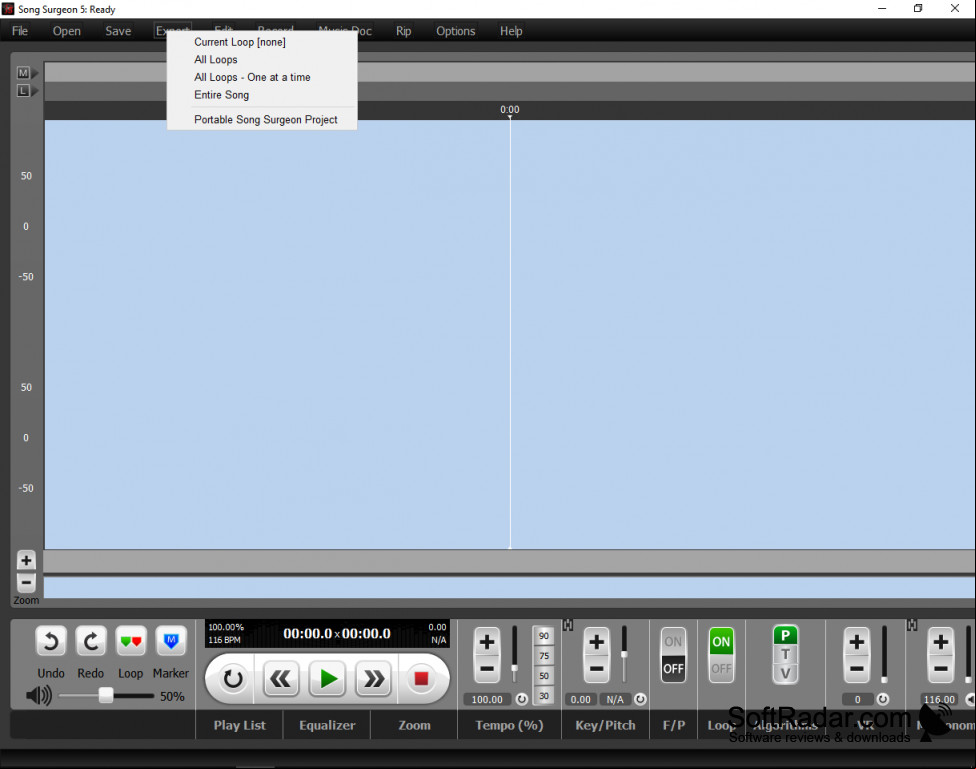Click the Loop ON switch half
Viewport: 976px width, 769px height.
click(721, 641)
